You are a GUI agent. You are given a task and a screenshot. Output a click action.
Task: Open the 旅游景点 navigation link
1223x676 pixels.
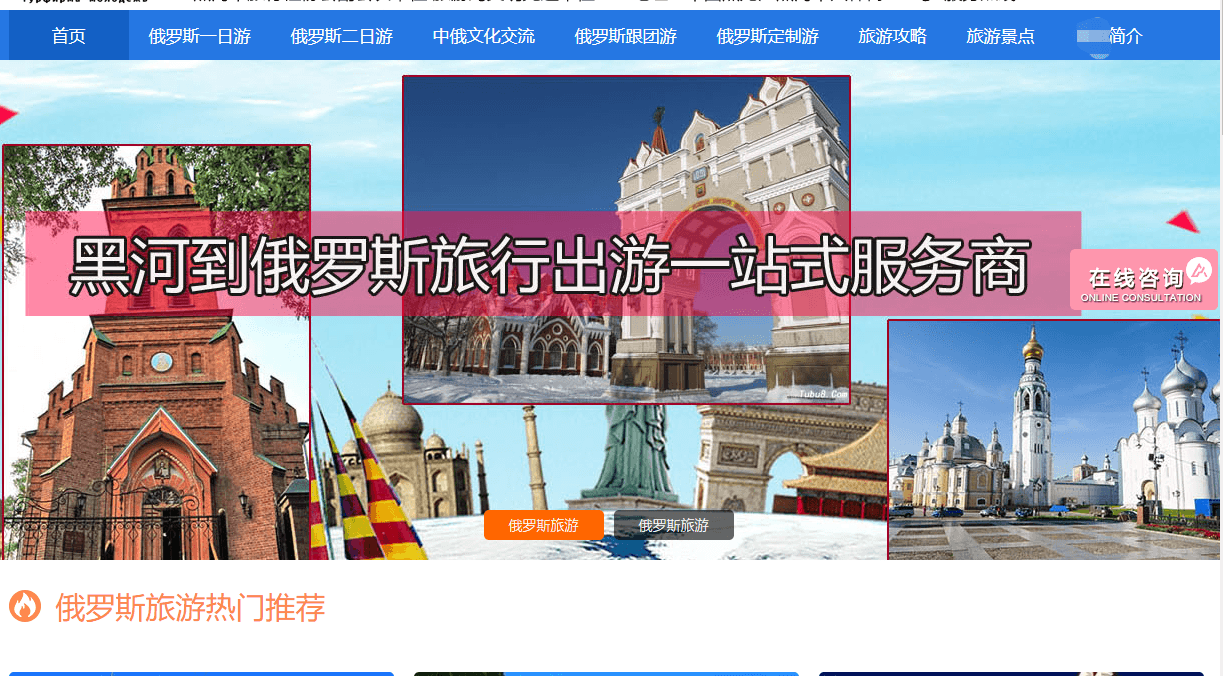click(x=1000, y=36)
